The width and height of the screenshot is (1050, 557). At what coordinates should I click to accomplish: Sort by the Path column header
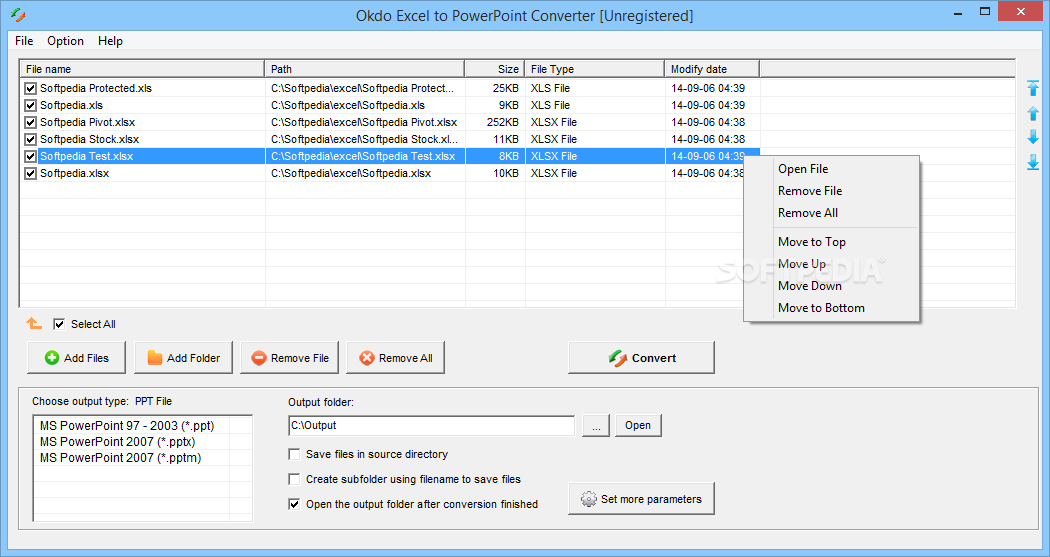point(365,69)
